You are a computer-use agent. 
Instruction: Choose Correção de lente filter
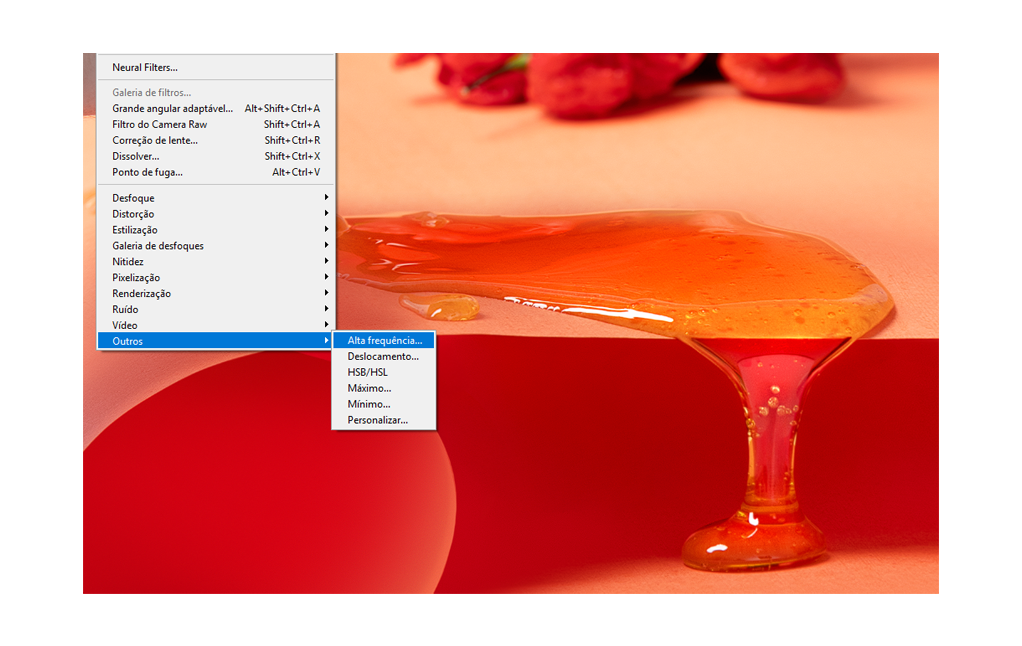pyautogui.click(x=216, y=140)
